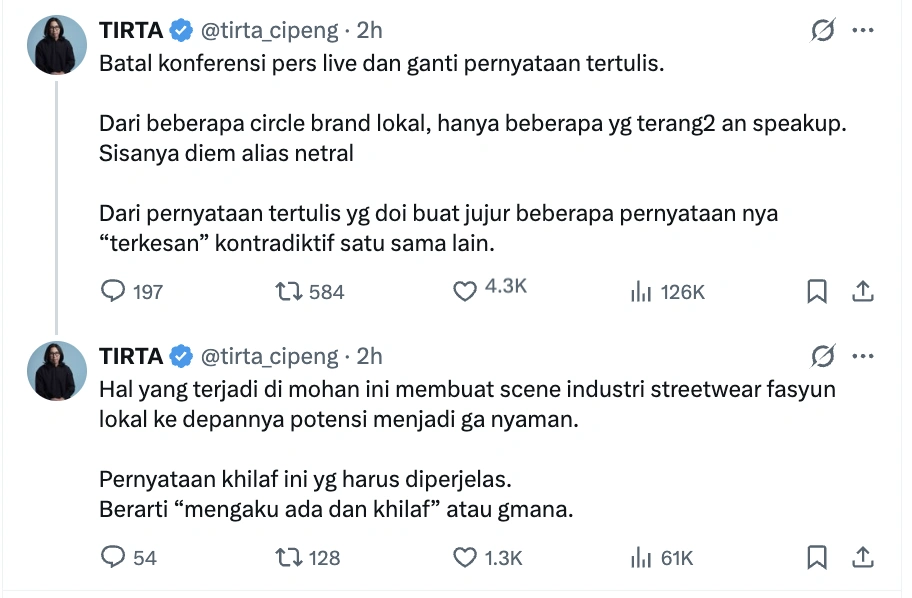Open the more options menu on second tweet
The image size is (912, 598).
pyautogui.click(x=864, y=356)
